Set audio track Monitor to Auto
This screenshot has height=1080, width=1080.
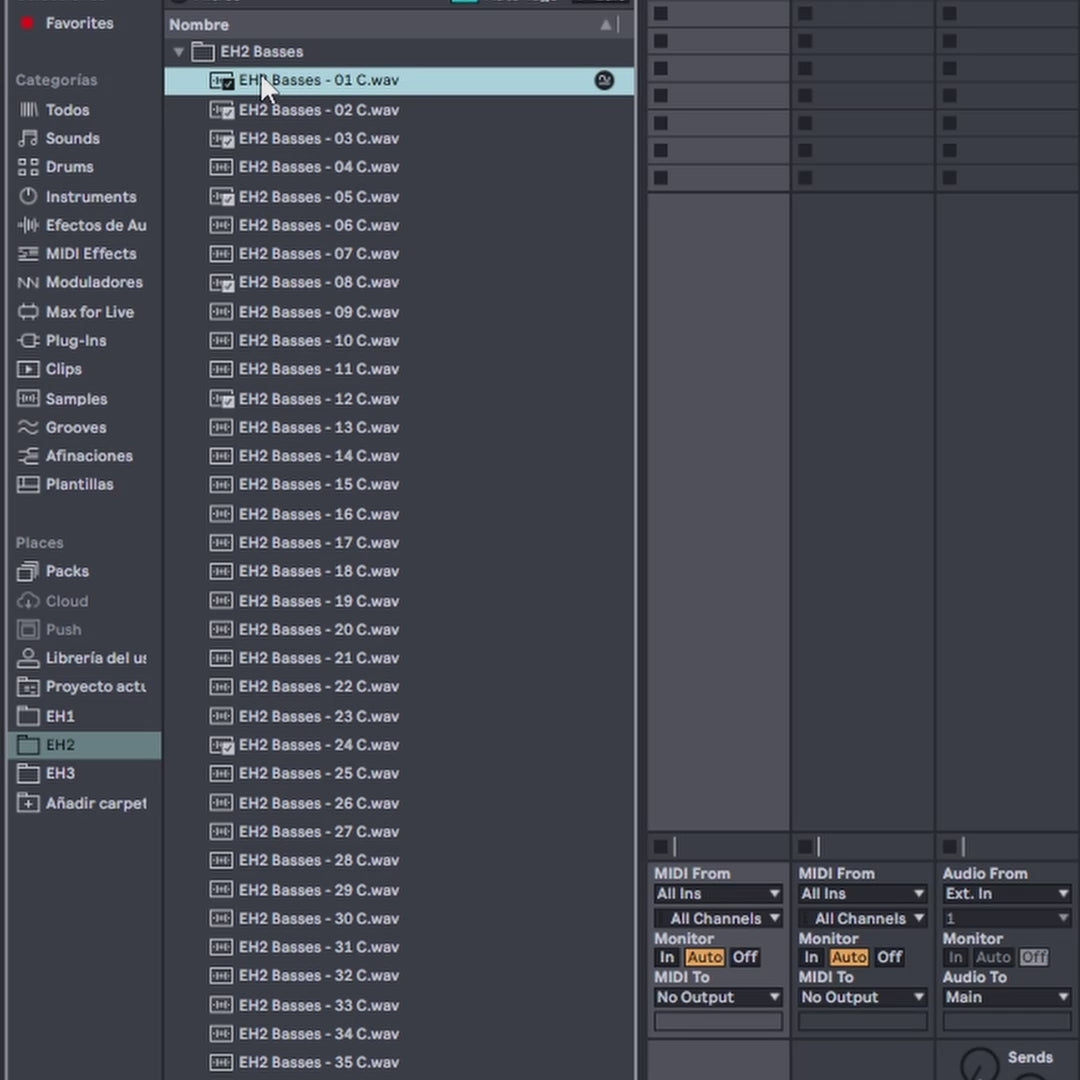click(993, 957)
